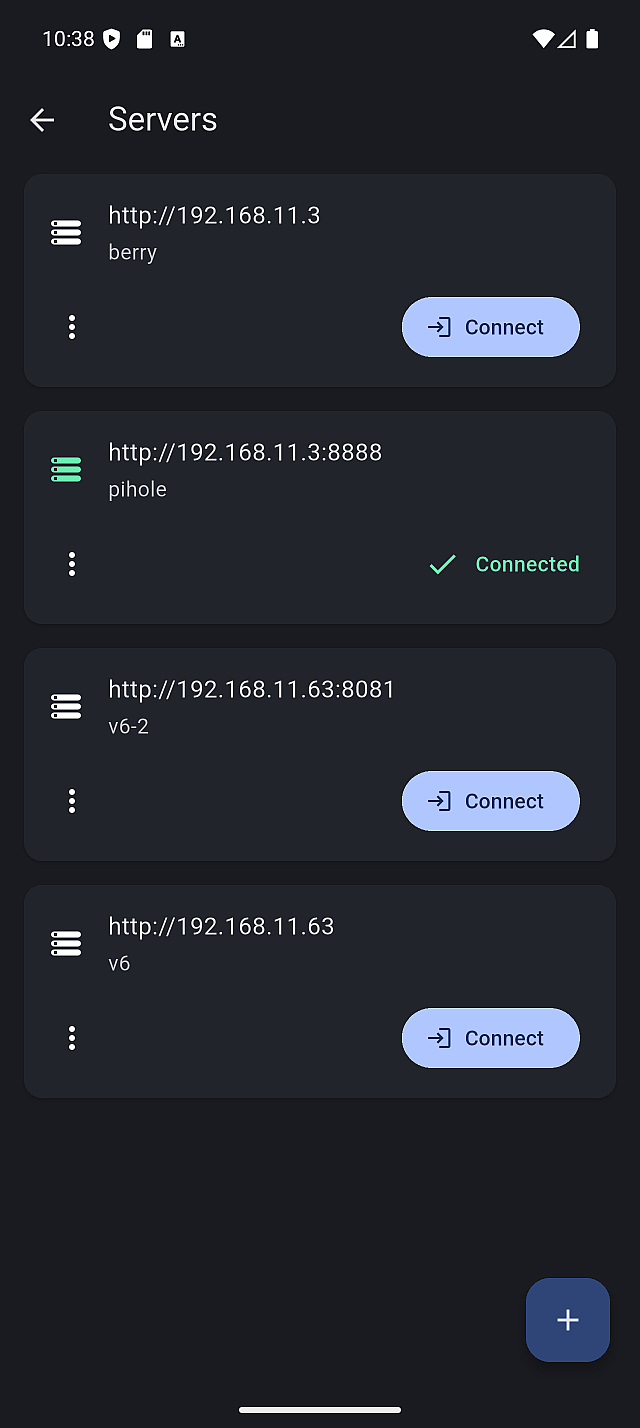This screenshot has width=640, height=1428.
Task: Open the pihole server options menu
Action: coord(72,564)
